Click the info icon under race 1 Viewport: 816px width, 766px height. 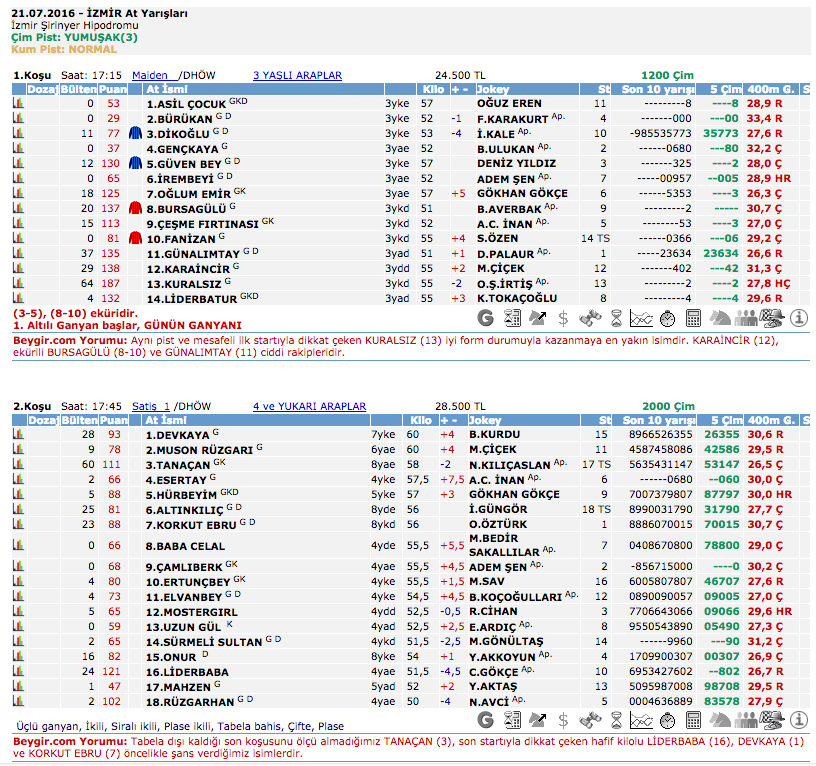point(798,318)
